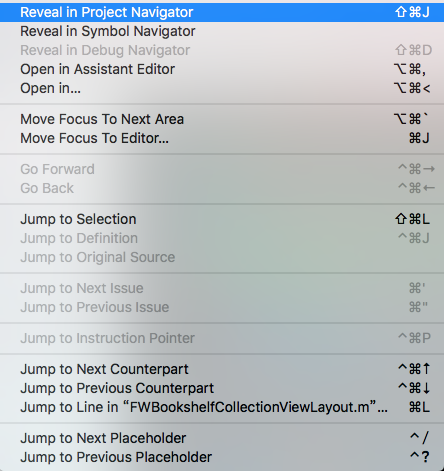Select Jump to Next Issue

click(x=222, y=288)
